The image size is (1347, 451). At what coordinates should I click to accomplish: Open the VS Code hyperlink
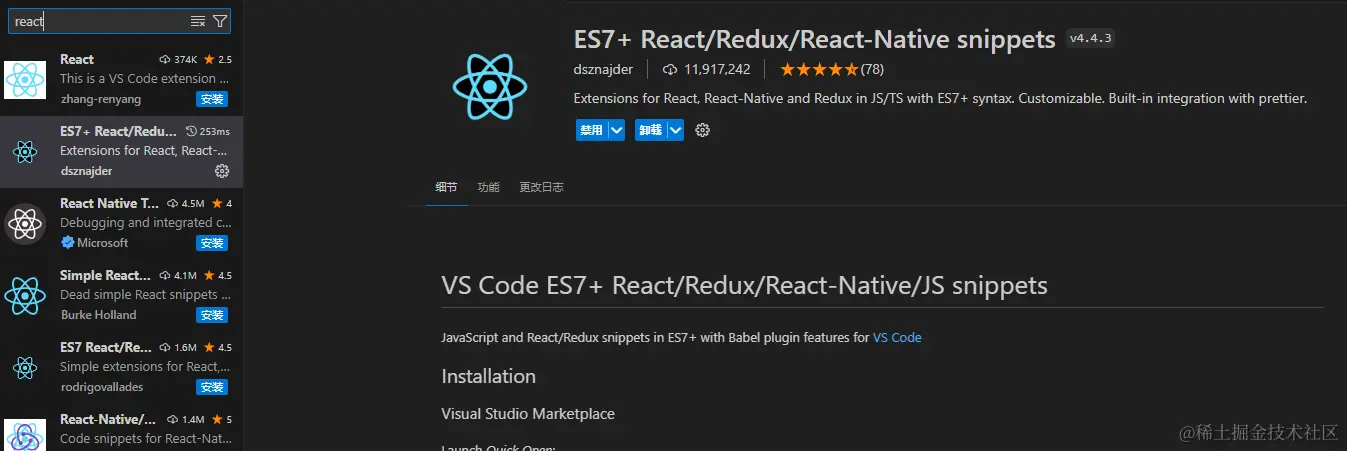tap(897, 337)
